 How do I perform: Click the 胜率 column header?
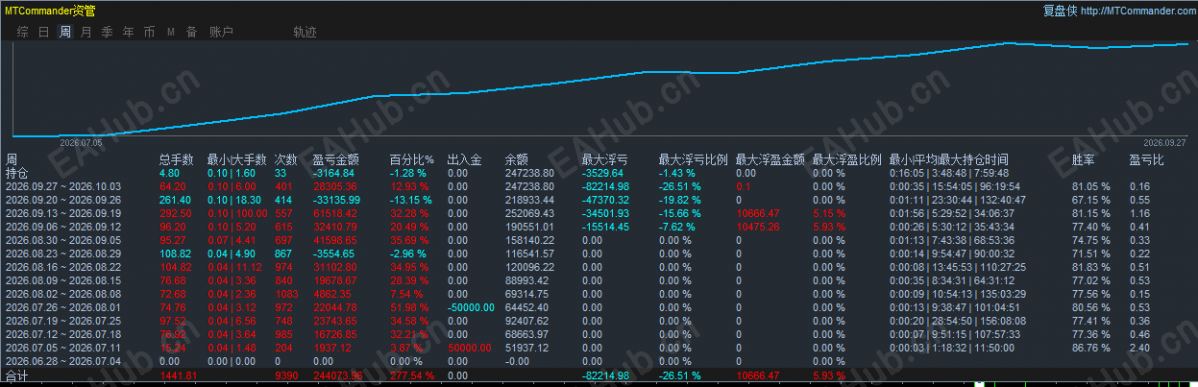tap(1083, 160)
